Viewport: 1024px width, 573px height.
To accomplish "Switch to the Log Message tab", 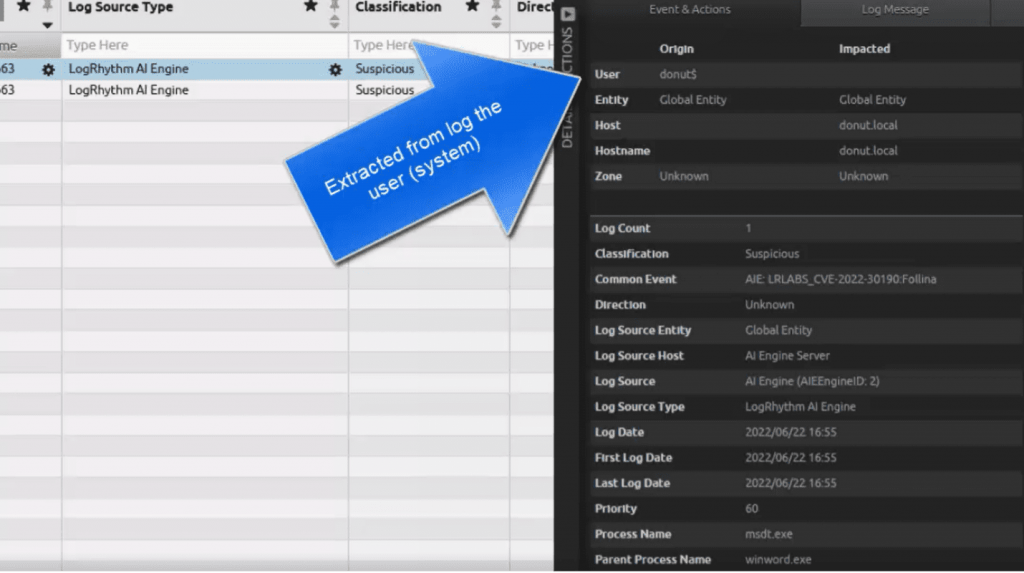I will pos(895,10).
